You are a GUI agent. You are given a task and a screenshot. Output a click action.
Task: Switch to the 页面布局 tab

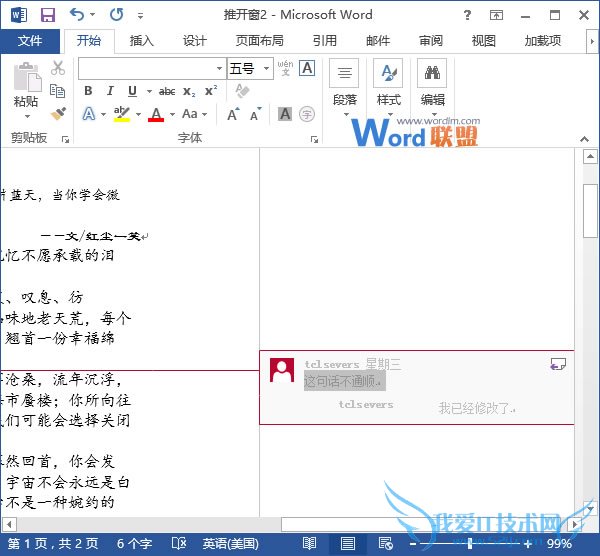[x=259, y=41]
